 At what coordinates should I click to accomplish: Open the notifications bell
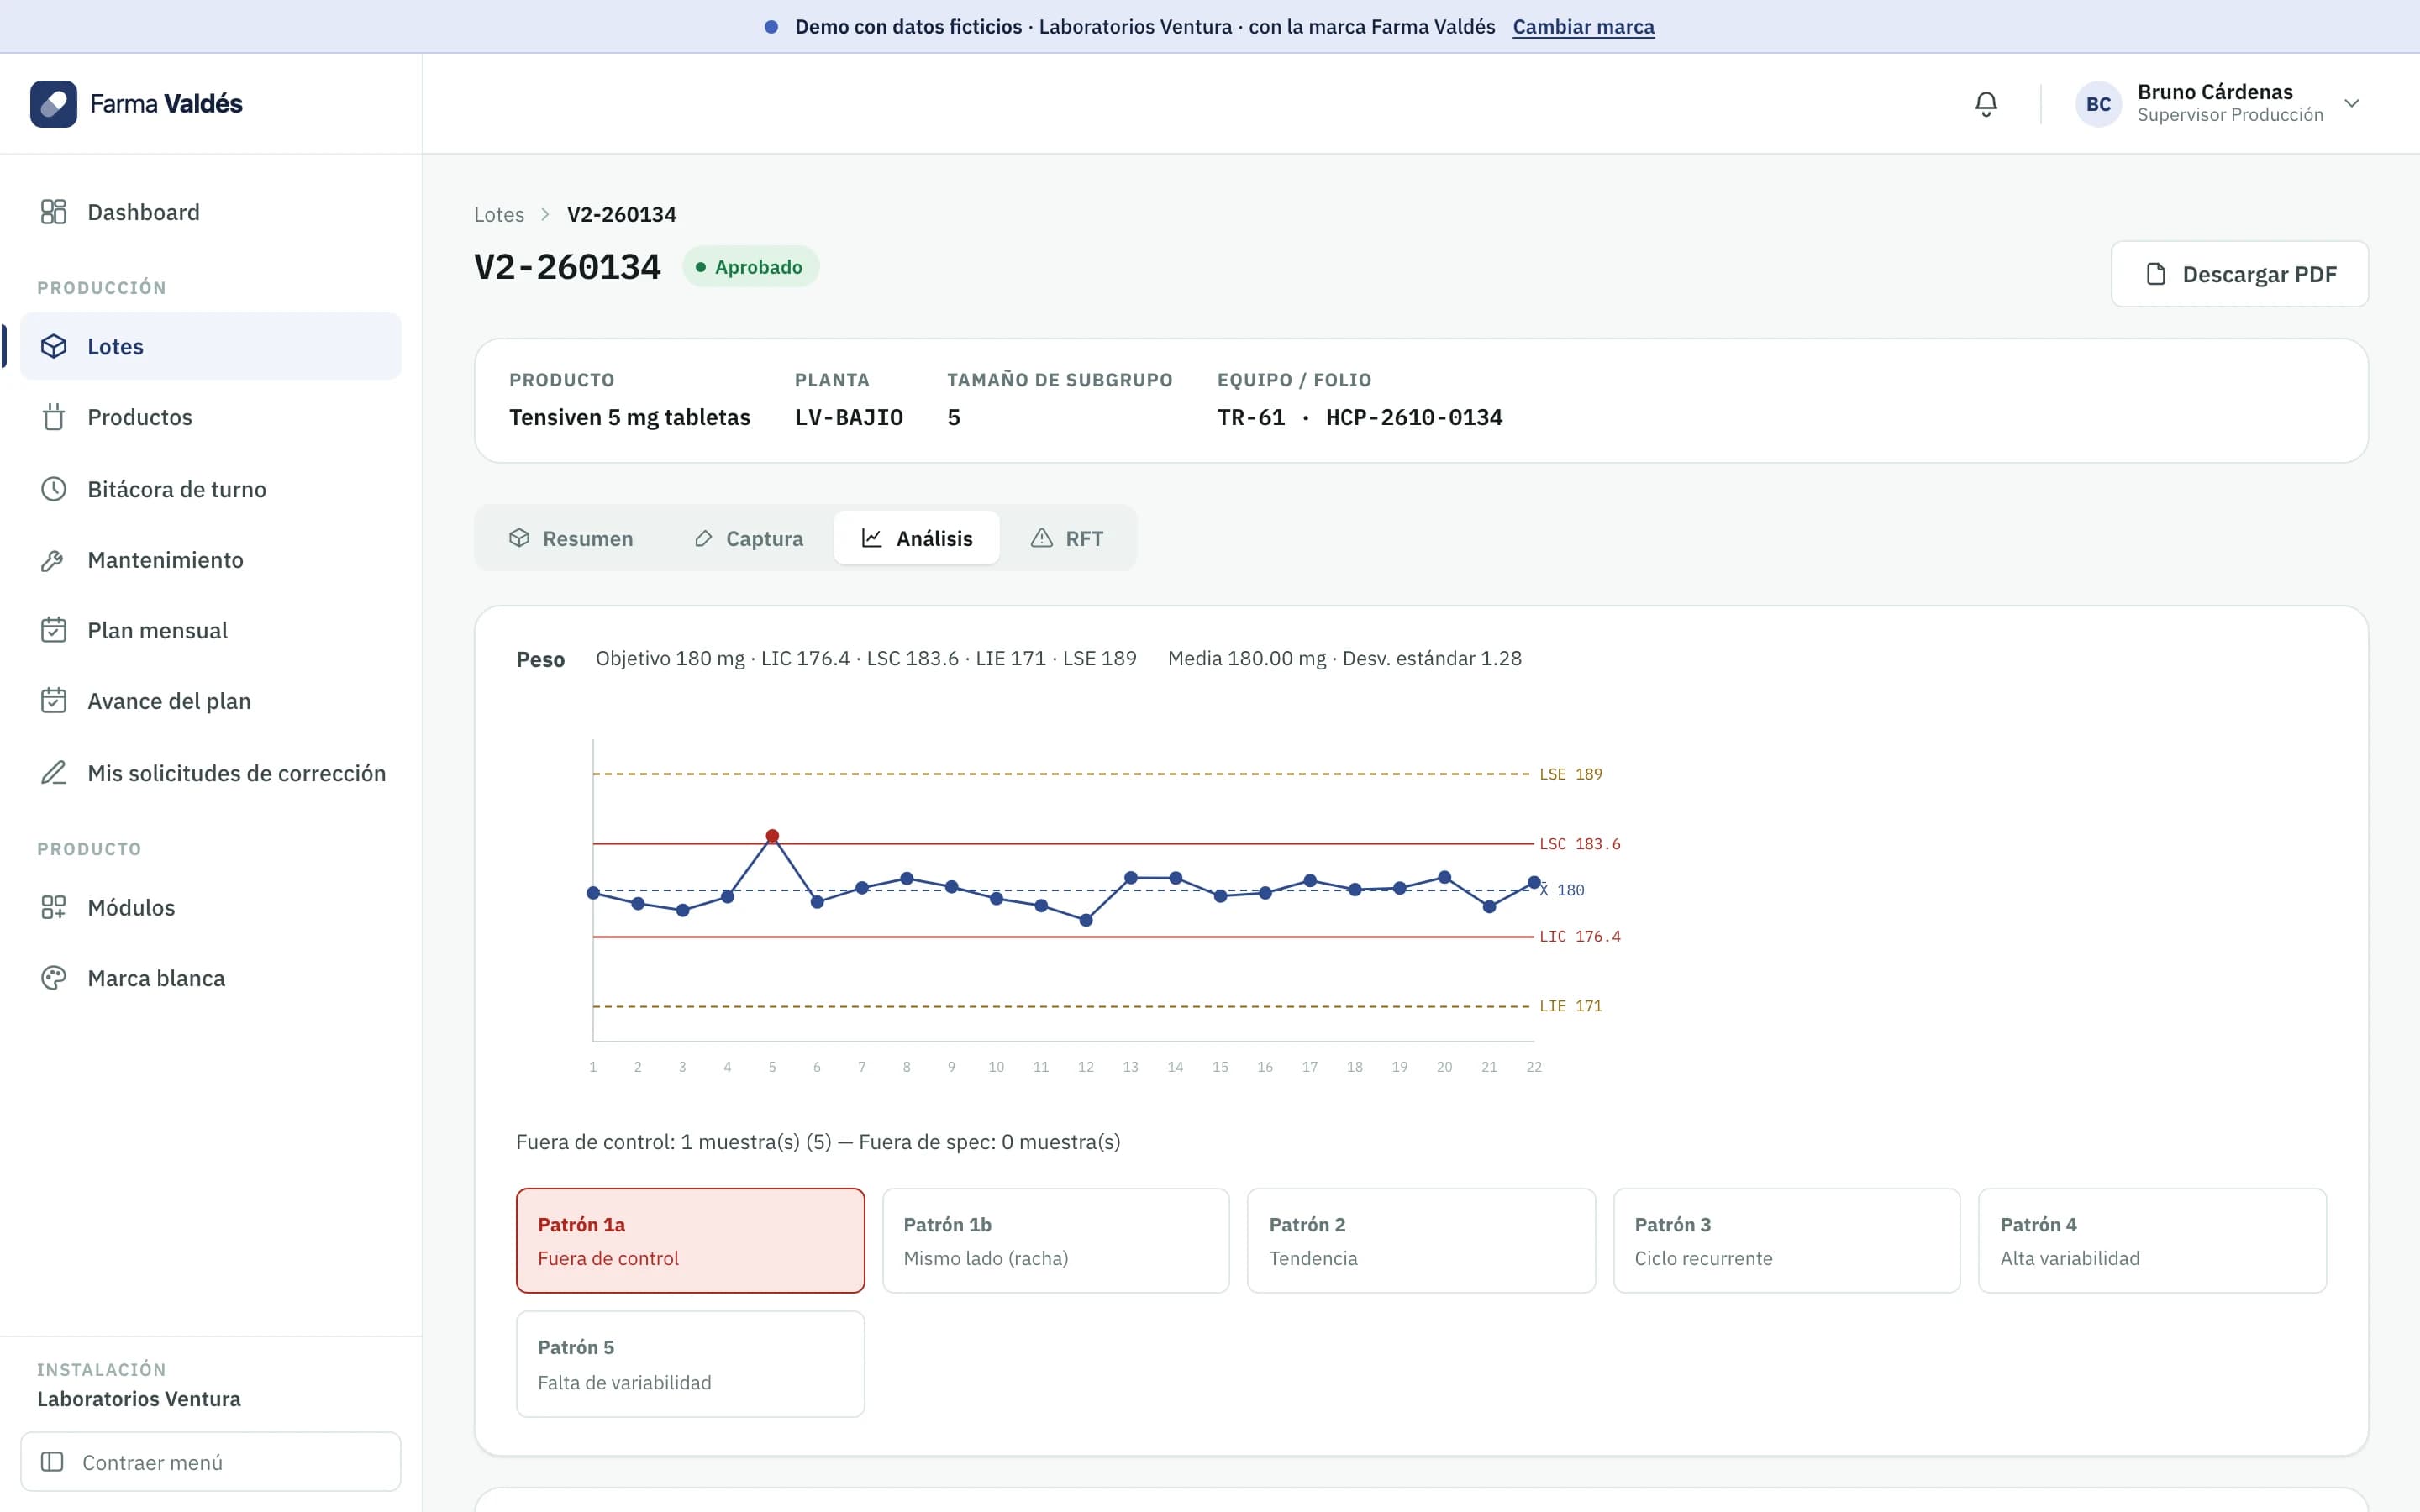(1986, 104)
